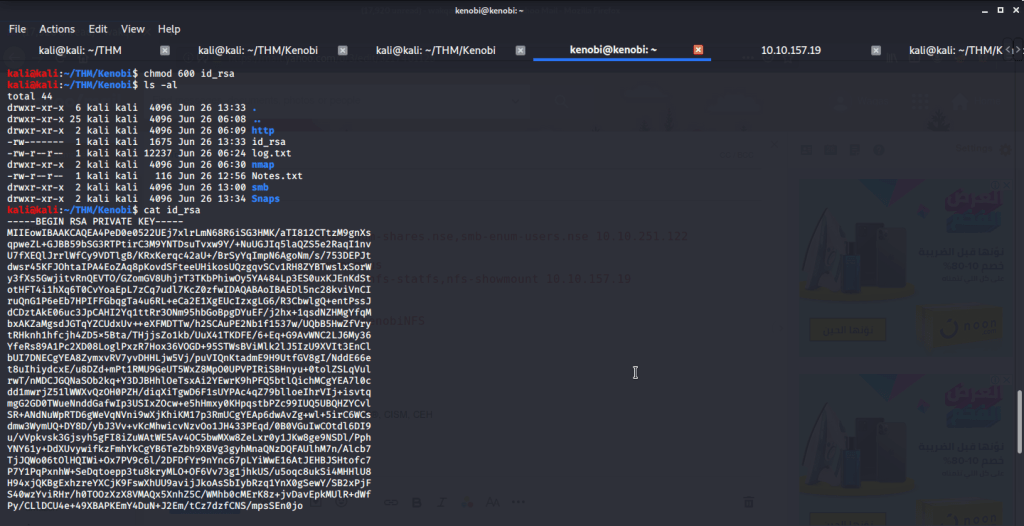The width and height of the screenshot is (1024, 526).
Task: Show the Help menu
Action: click(169, 29)
